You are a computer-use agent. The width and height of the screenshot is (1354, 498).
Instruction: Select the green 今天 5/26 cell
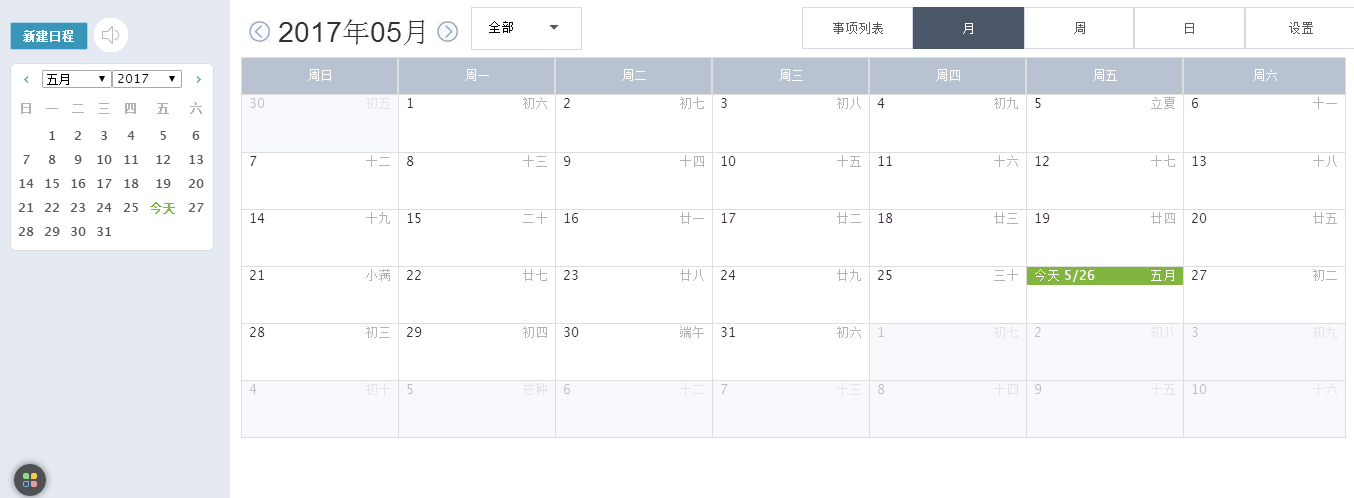click(x=1104, y=276)
